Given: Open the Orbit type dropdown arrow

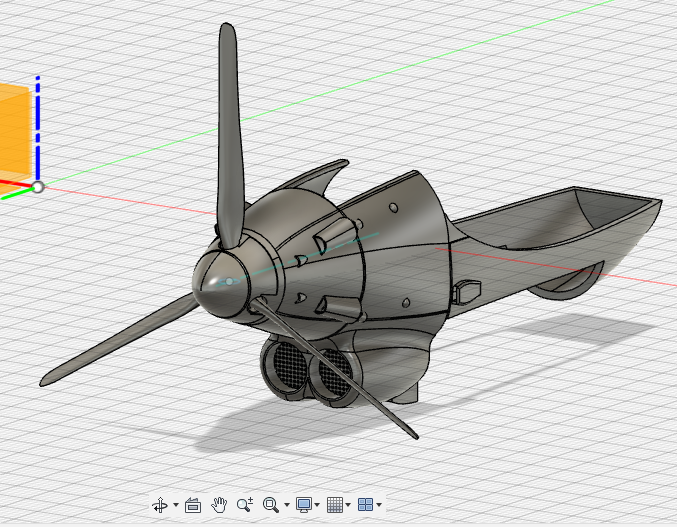Looking at the screenshot, I should point(176,505).
